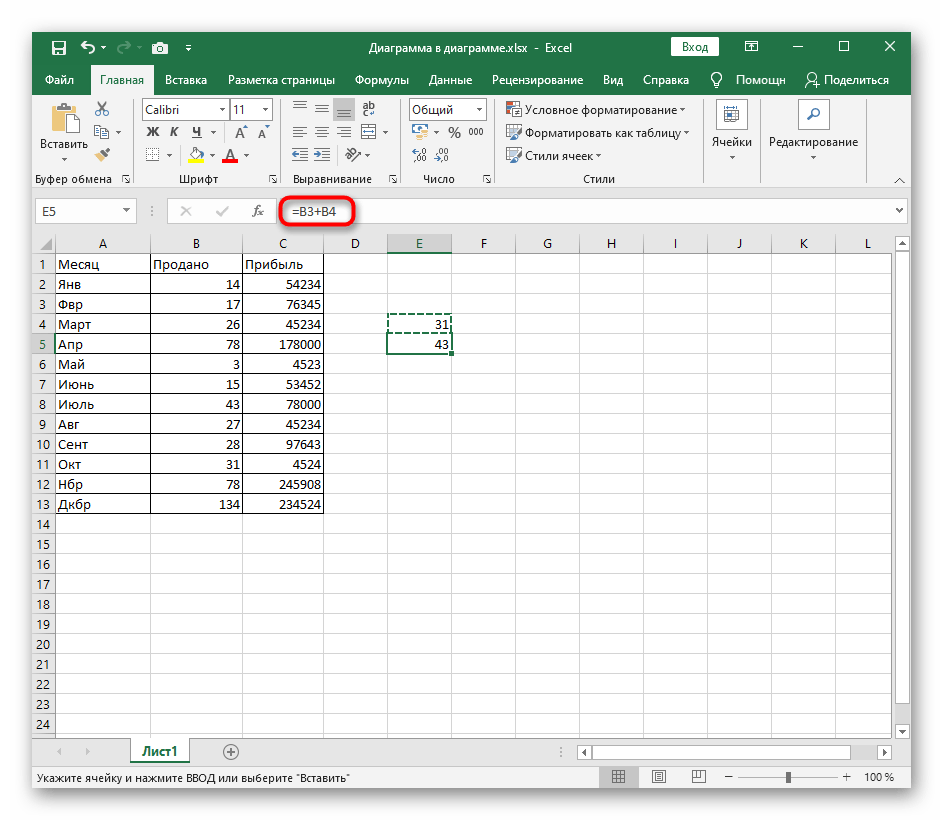The height and width of the screenshot is (820, 943).
Task: Expand the Общий number format dropdown
Action: point(479,110)
